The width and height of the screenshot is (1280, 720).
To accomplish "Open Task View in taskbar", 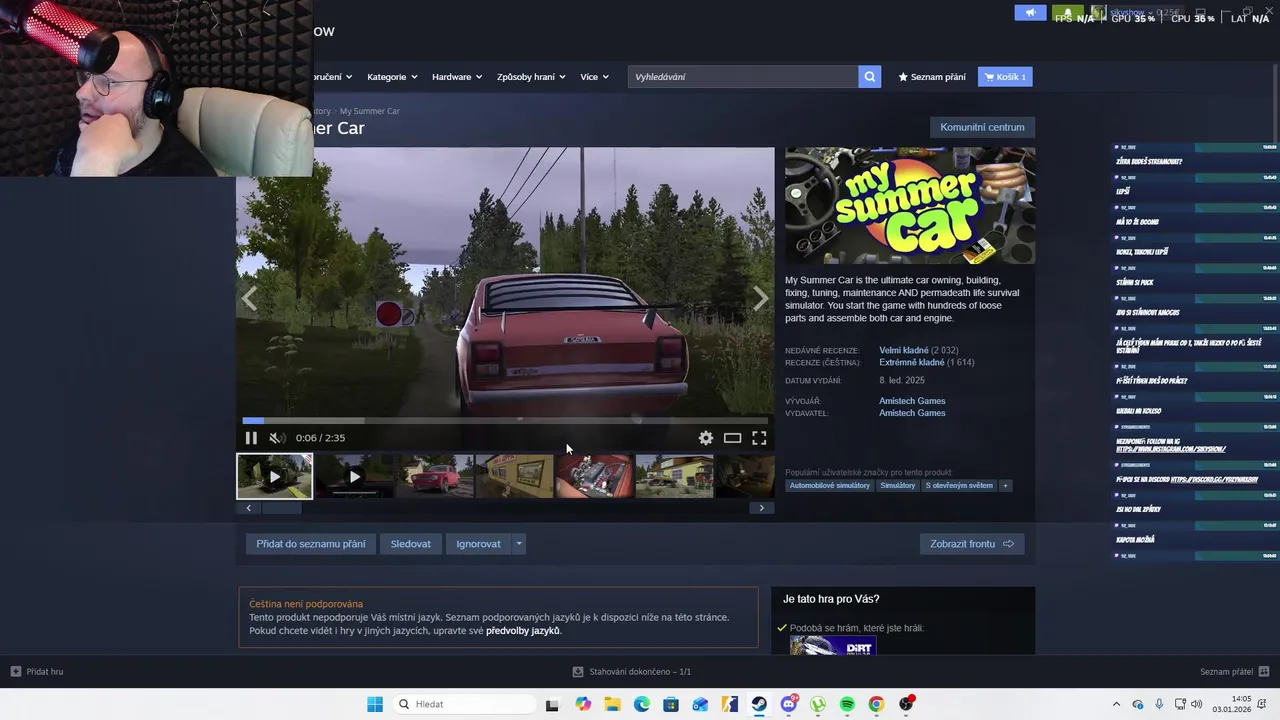I will 552,704.
